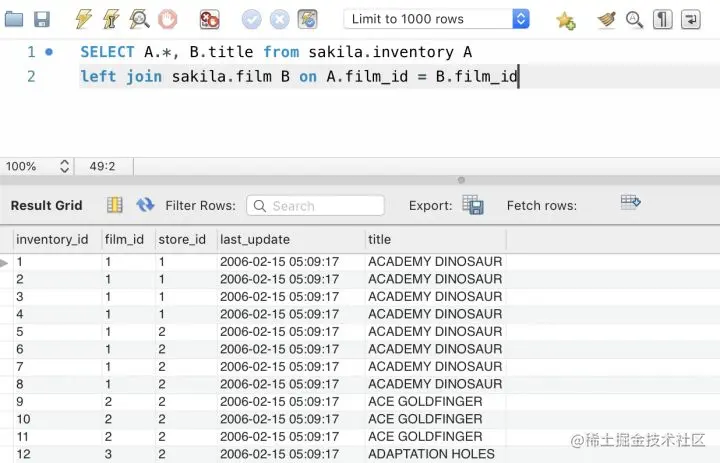Focus the Filter Rows search field

click(315, 205)
